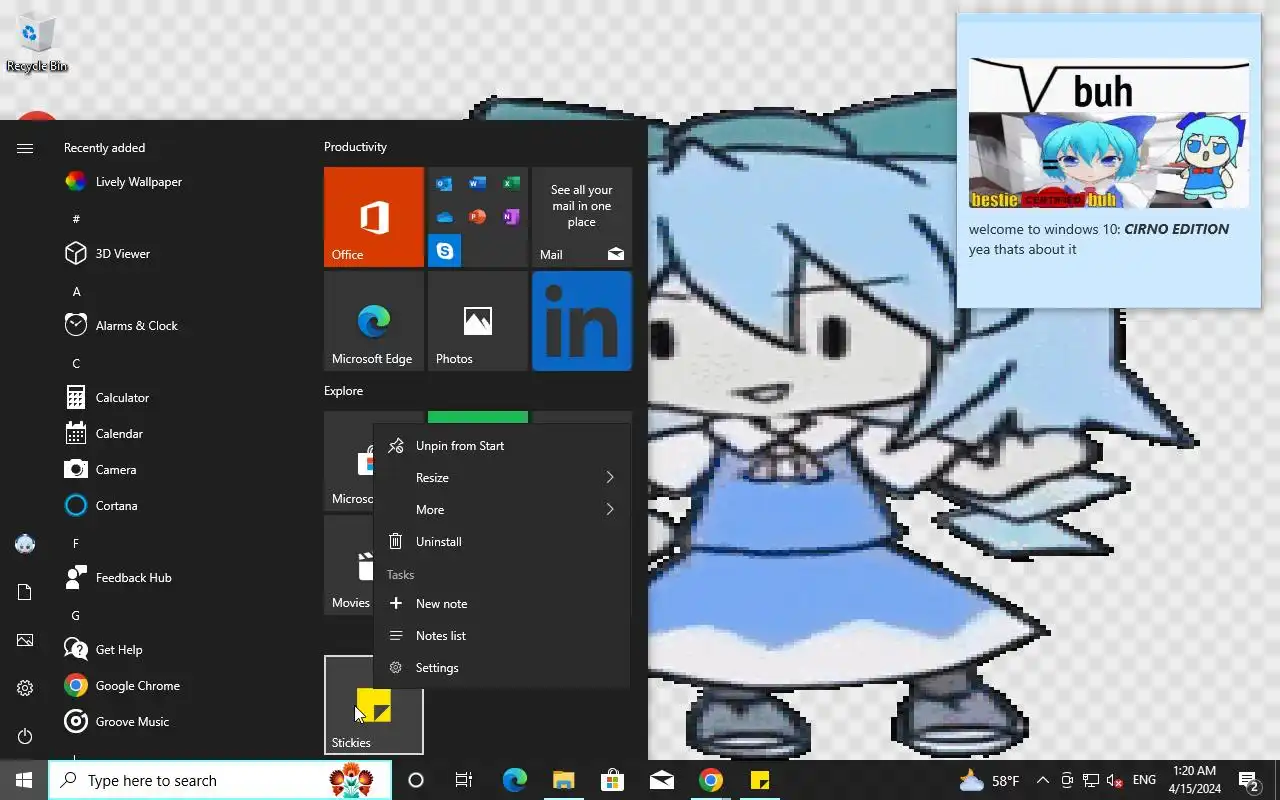Open Pictures from Start sidebar
Screen dimensions: 1280x800
25,640
